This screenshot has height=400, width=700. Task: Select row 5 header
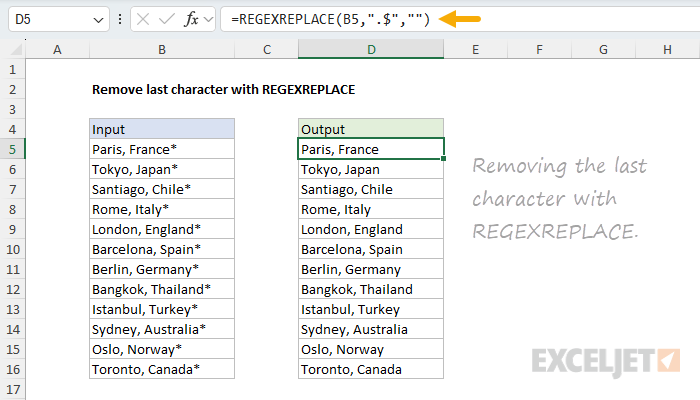click(x=12, y=149)
